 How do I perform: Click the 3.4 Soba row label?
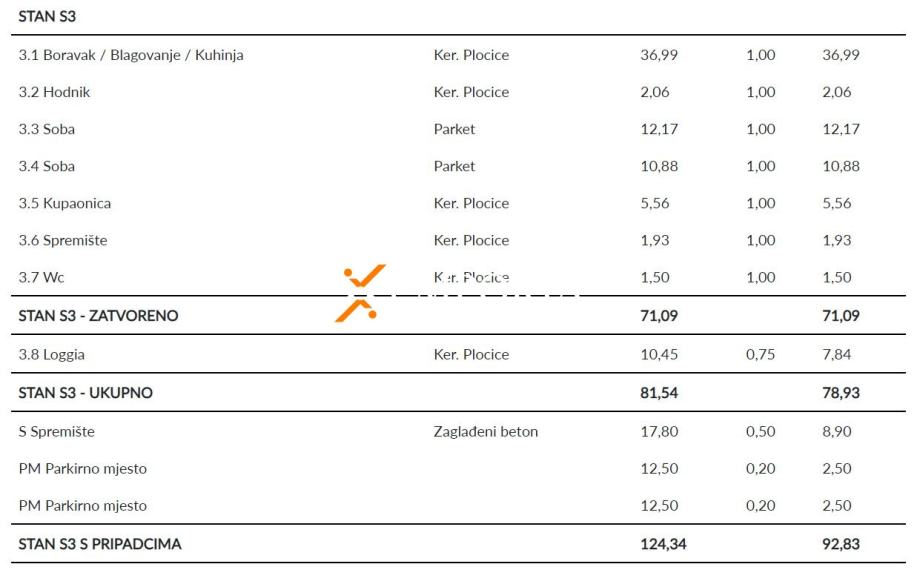pyautogui.click(x=46, y=166)
